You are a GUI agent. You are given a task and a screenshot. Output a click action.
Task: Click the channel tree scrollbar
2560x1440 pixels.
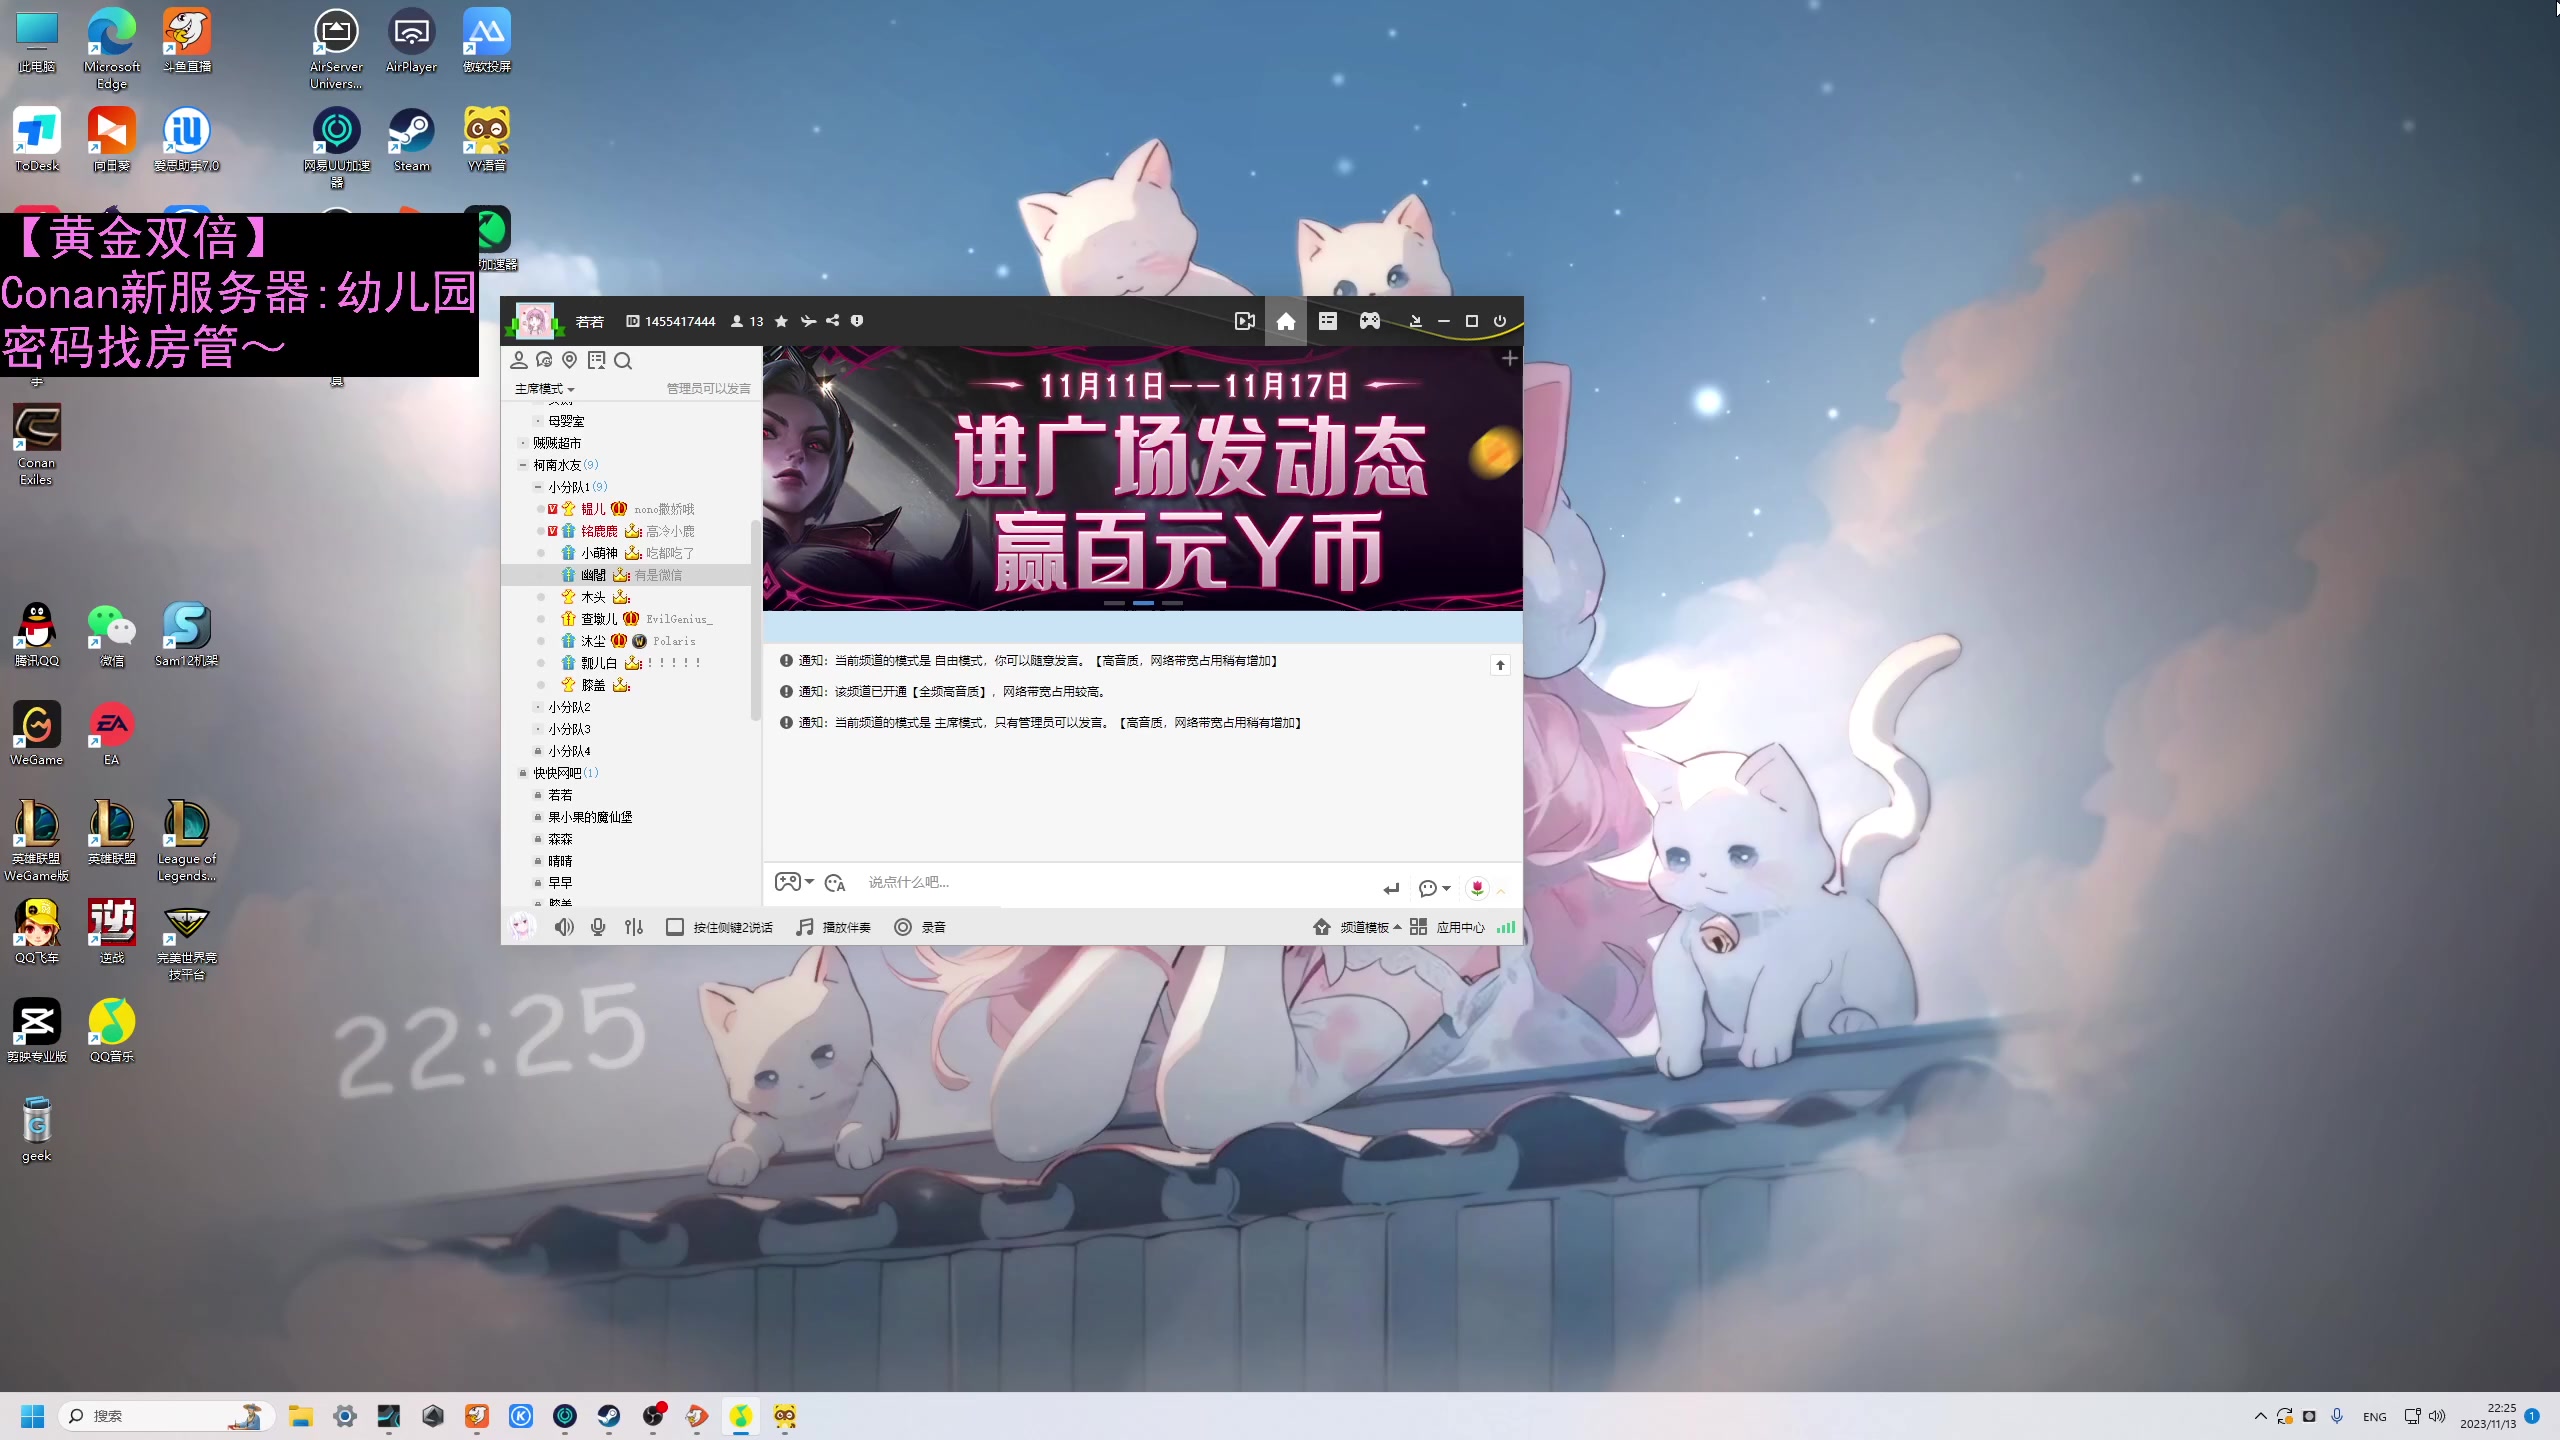[x=755, y=620]
